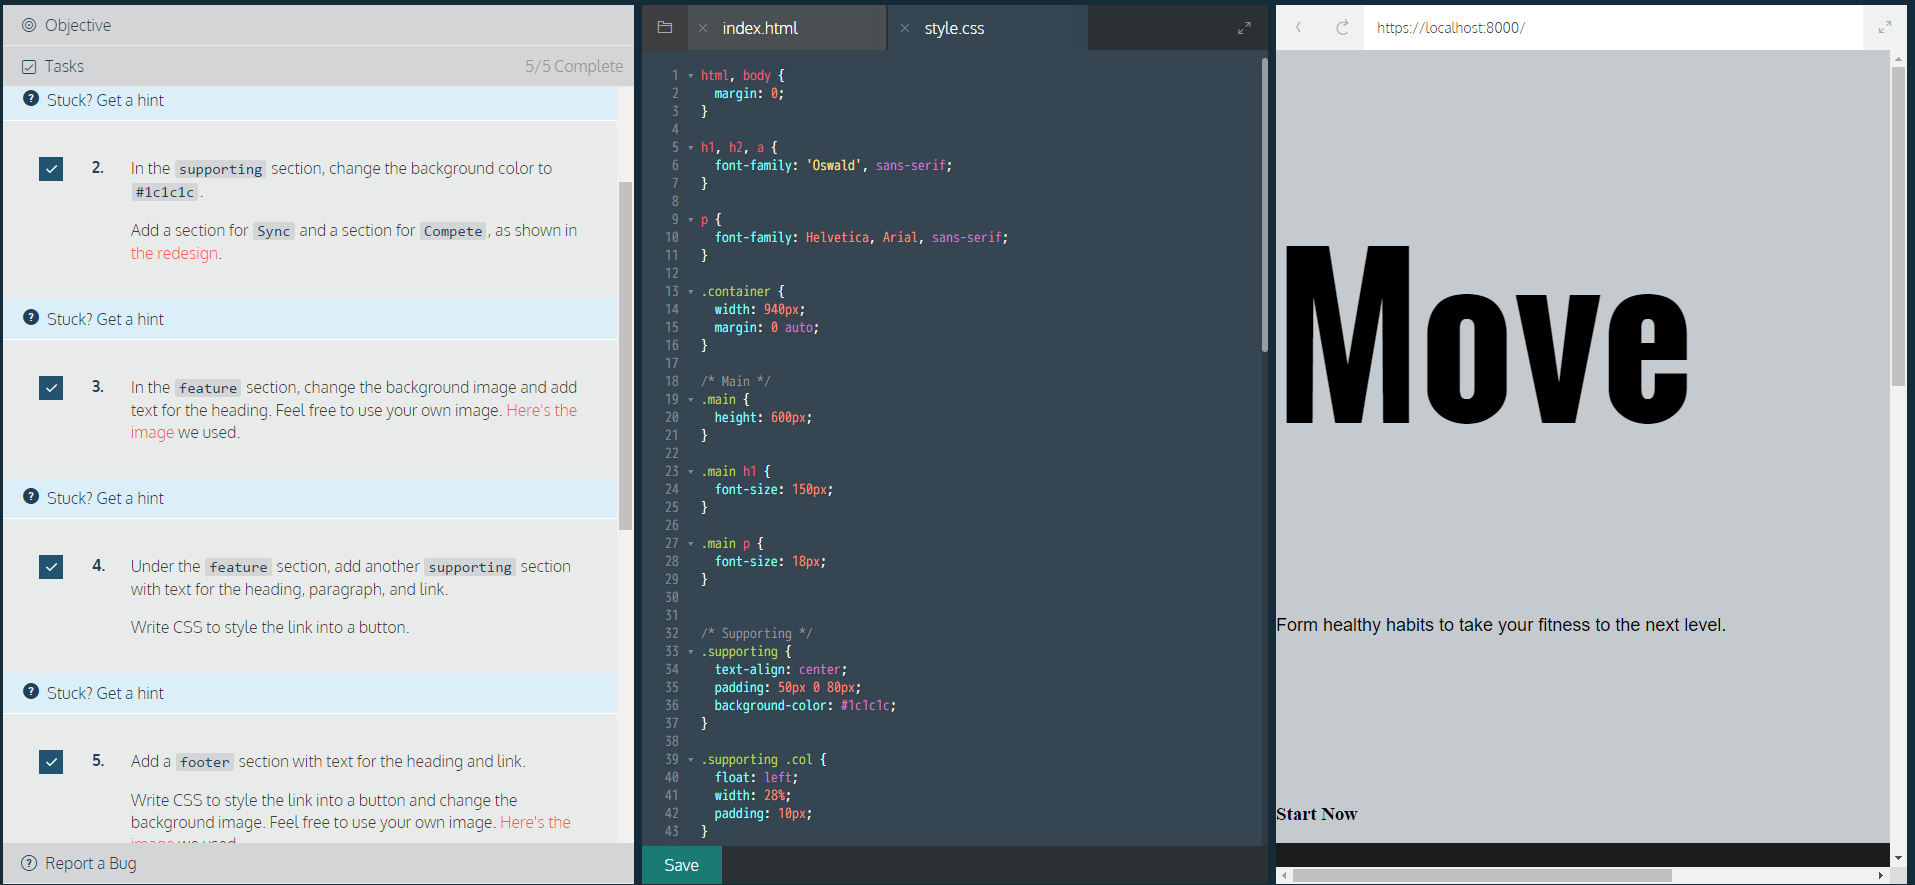This screenshot has width=1915, height=885.
Task: Click the Report a Bug question icon
Action: (29, 863)
